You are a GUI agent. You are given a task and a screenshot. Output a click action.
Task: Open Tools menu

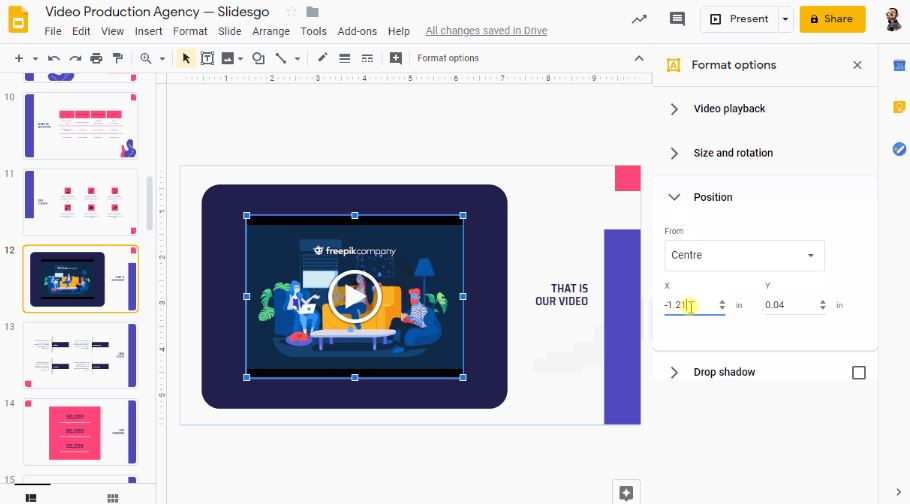pyautogui.click(x=313, y=31)
